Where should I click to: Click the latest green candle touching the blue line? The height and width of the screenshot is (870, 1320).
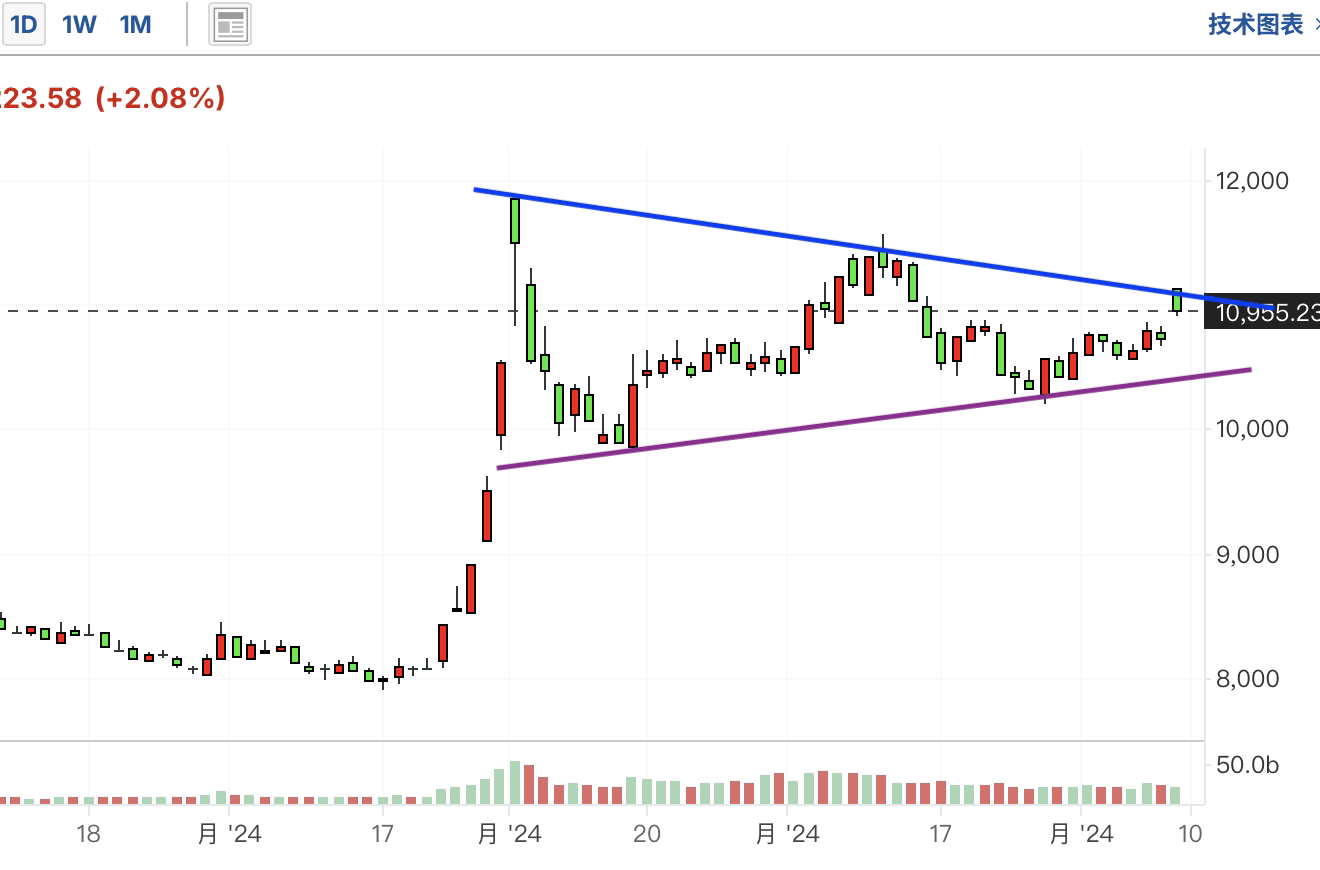[x=1177, y=300]
